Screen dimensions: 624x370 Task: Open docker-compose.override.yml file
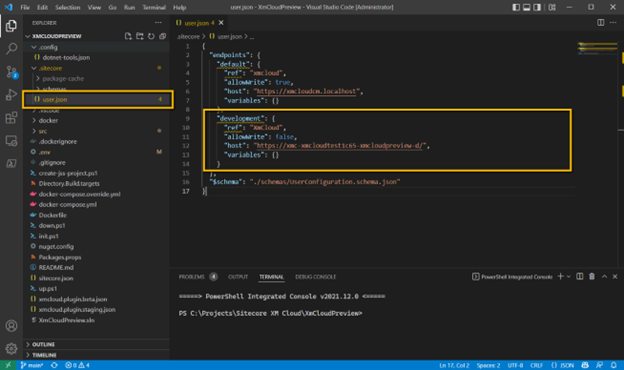tap(79, 194)
